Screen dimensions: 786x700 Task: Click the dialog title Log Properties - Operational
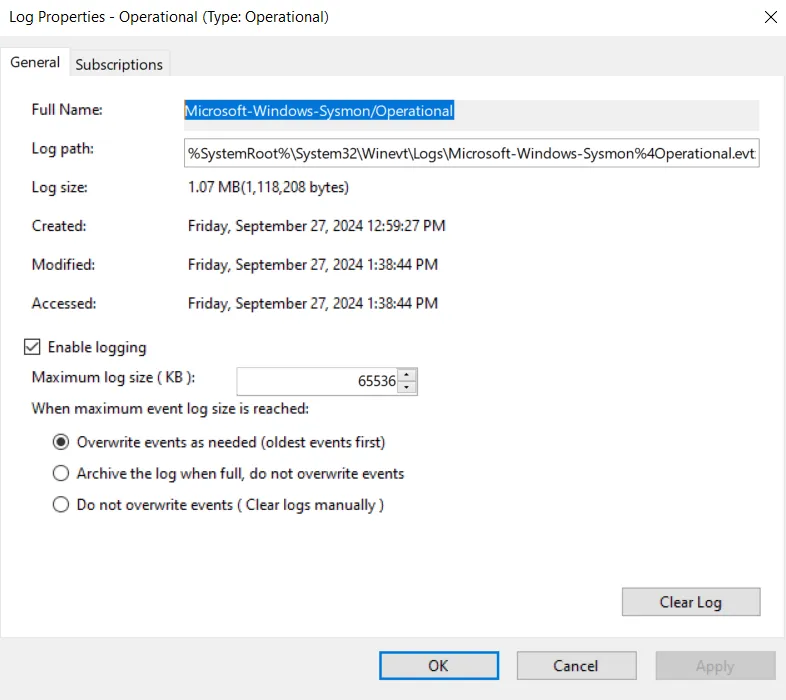coord(169,17)
